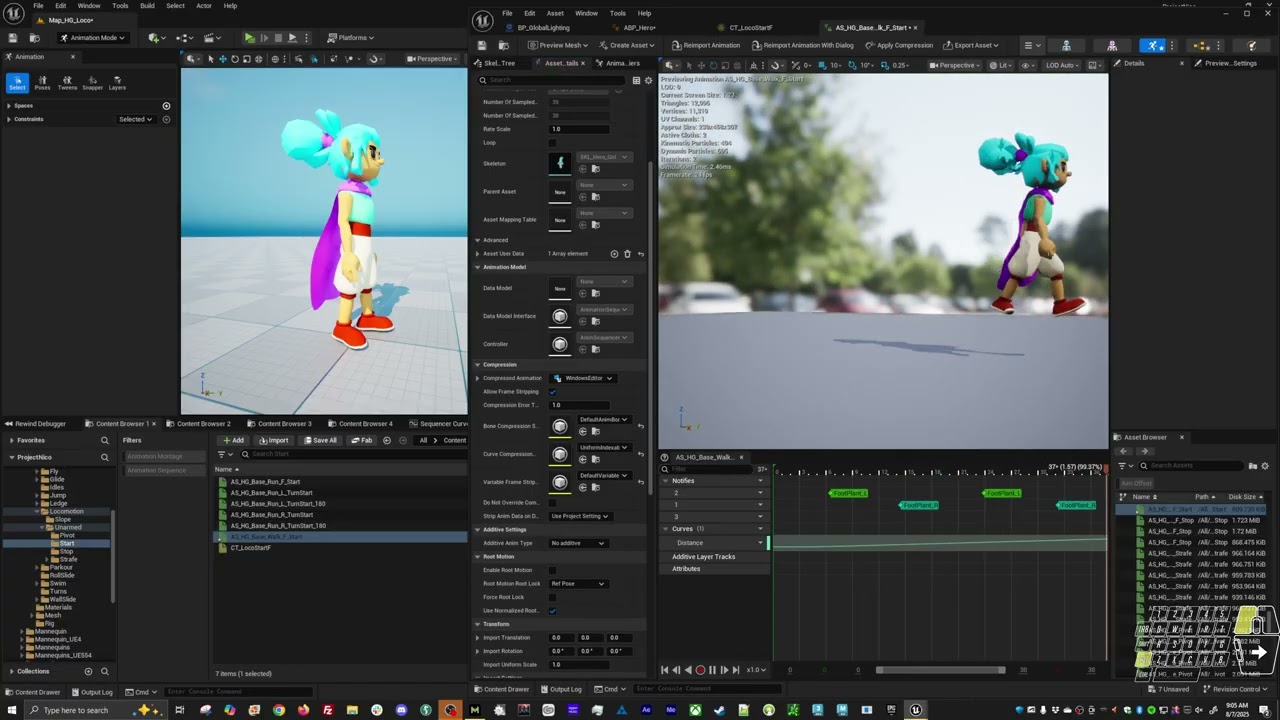This screenshot has width=1280, height=720.
Task: Enable Root Motion checkbox
Action: coord(552,570)
